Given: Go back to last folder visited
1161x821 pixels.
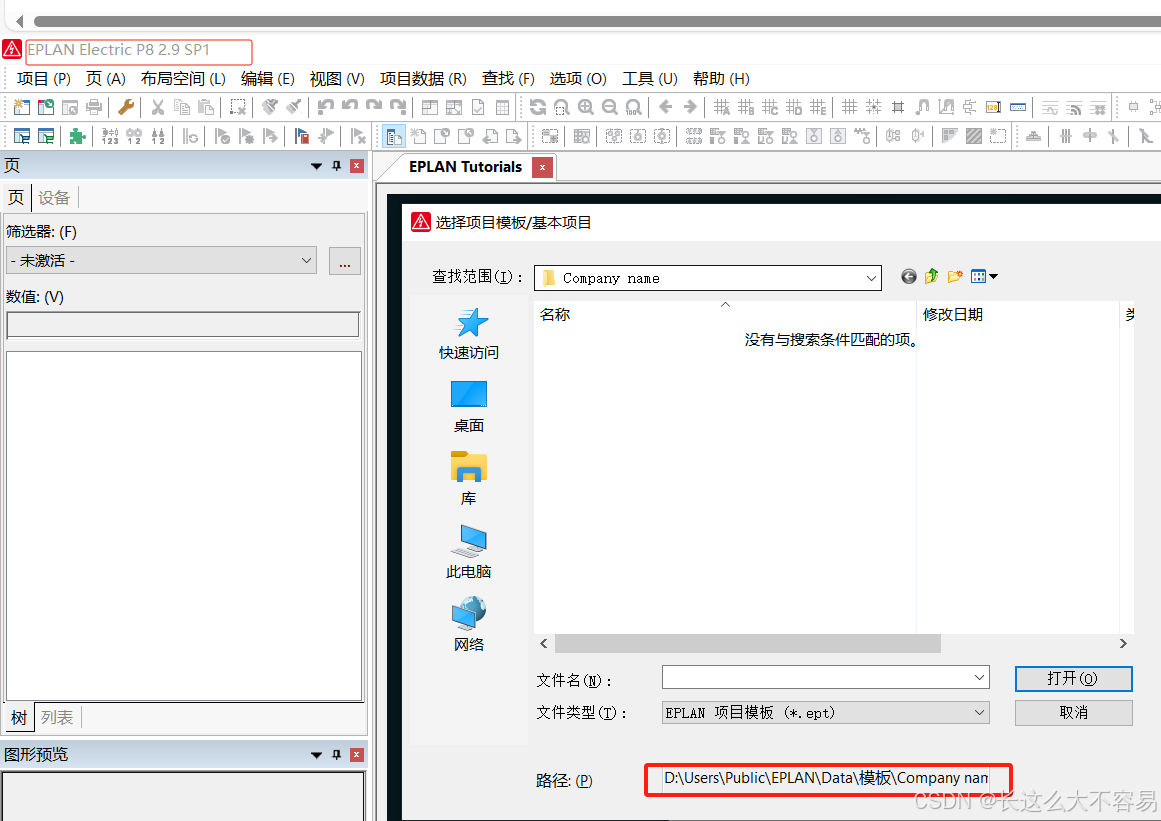Looking at the screenshot, I should pyautogui.click(x=909, y=277).
